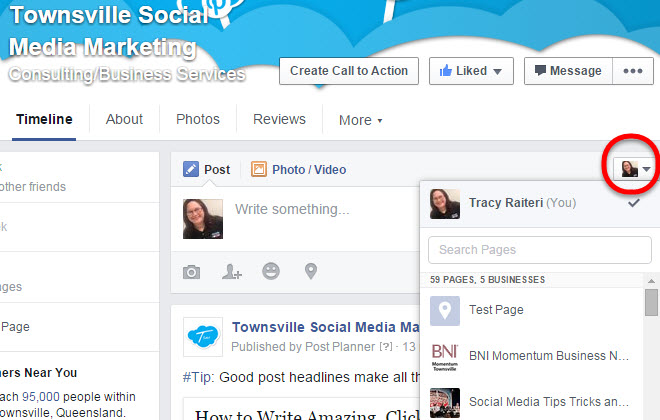The height and width of the screenshot is (420, 660).
Task: Select BNI Momentum Business page entry
Action: (x=532, y=356)
